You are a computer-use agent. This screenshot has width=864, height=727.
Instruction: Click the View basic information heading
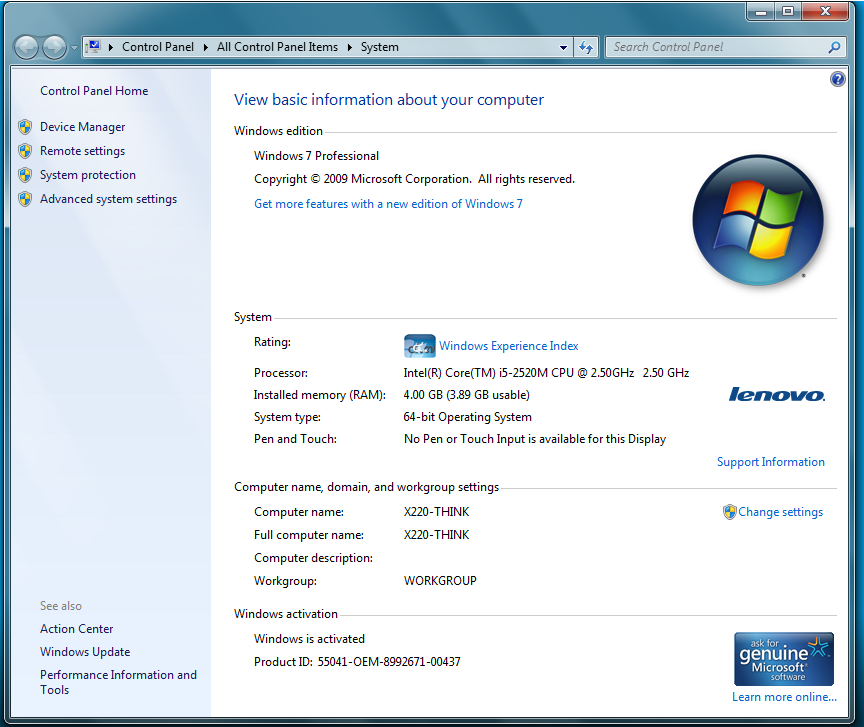click(389, 100)
